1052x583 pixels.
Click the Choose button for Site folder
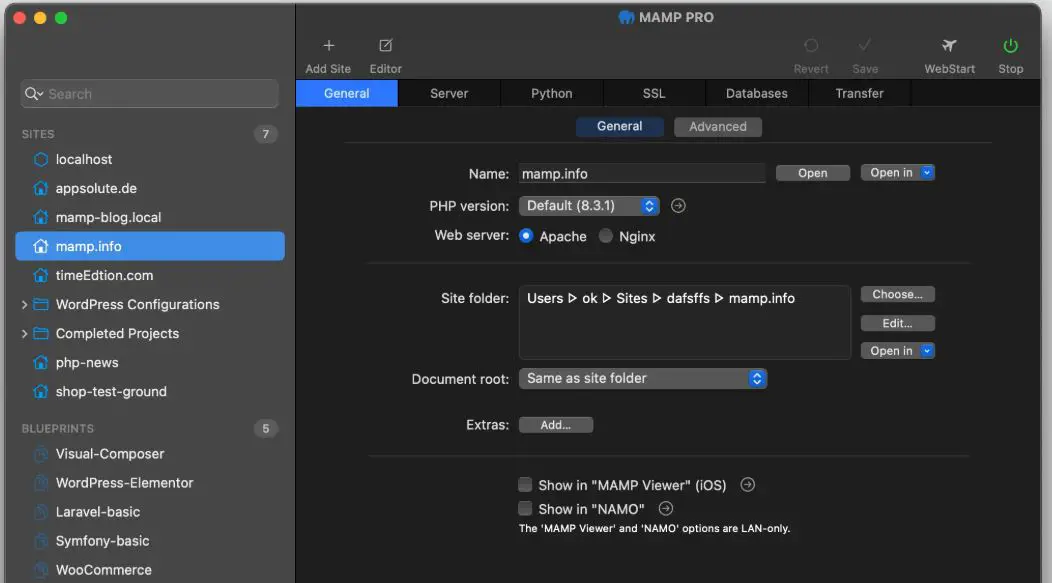[897, 293]
